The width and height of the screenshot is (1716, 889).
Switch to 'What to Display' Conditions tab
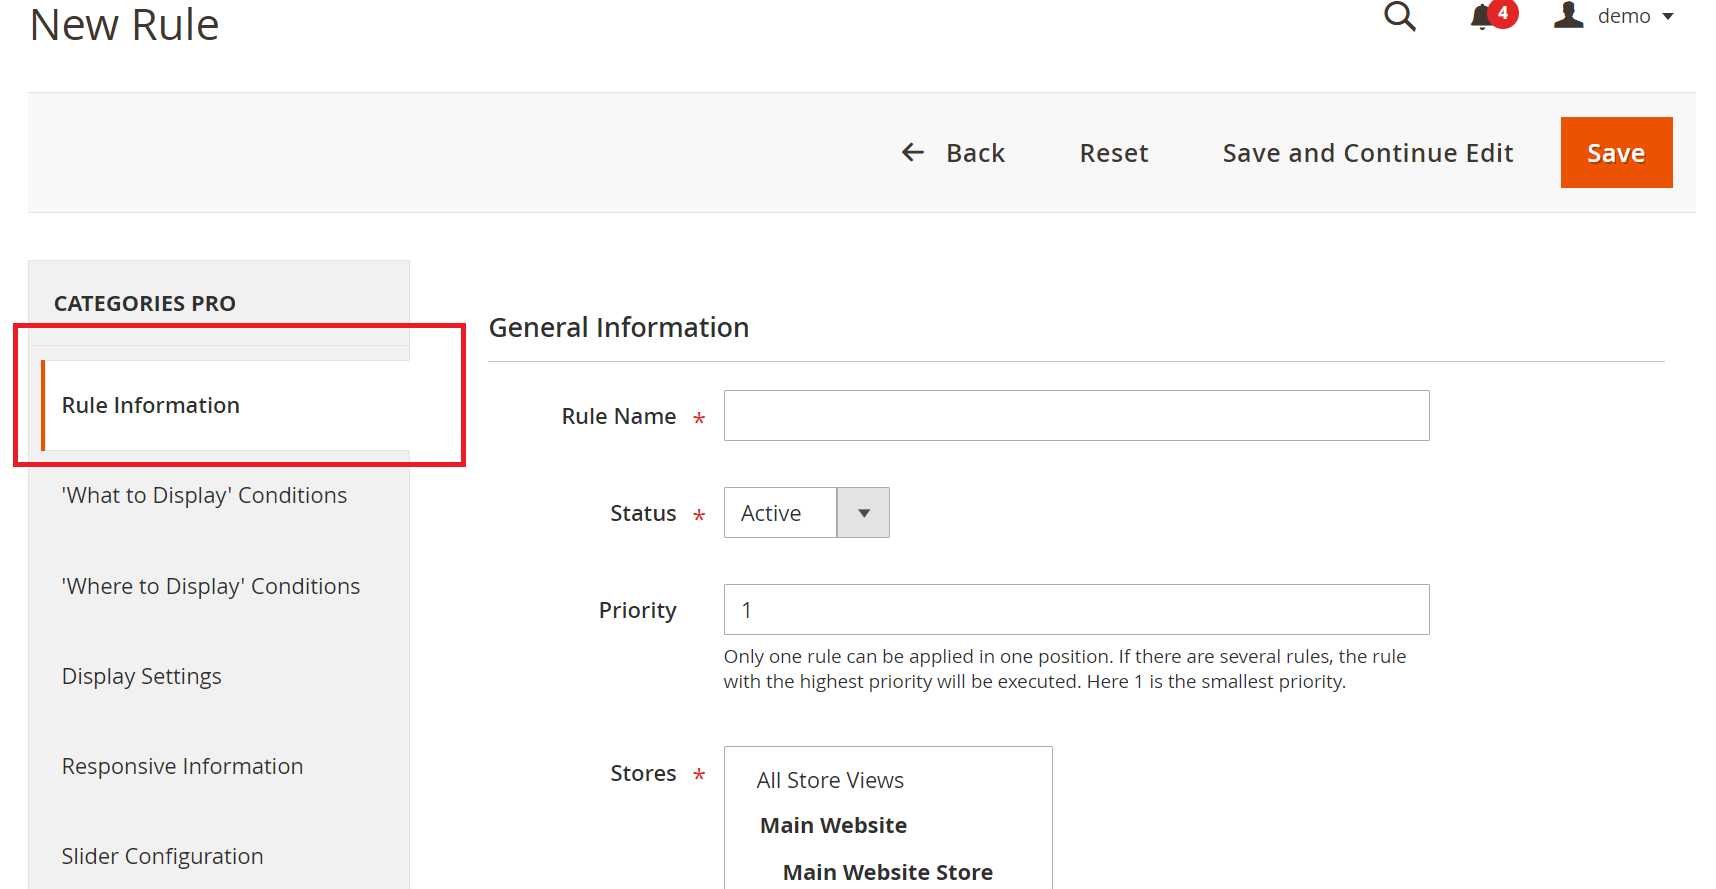[204, 495]
